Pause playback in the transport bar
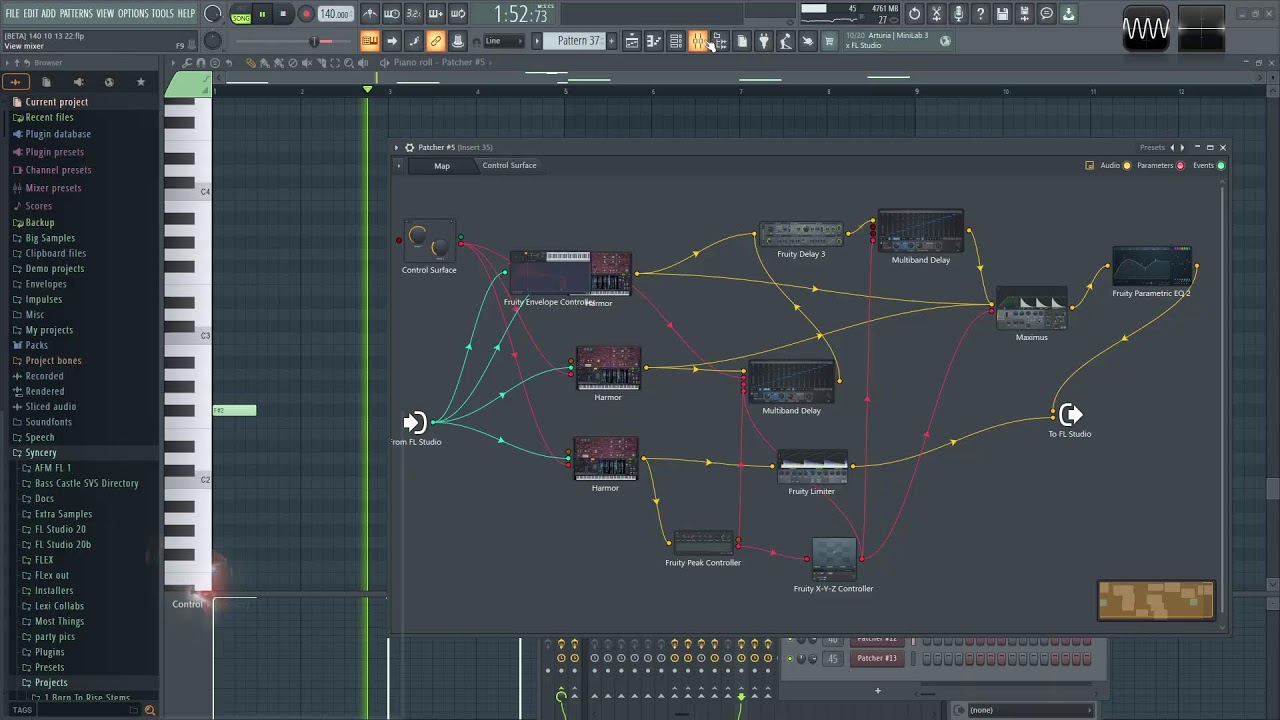The width and height of the screenshot is (1280, 720). pos(262,14)
